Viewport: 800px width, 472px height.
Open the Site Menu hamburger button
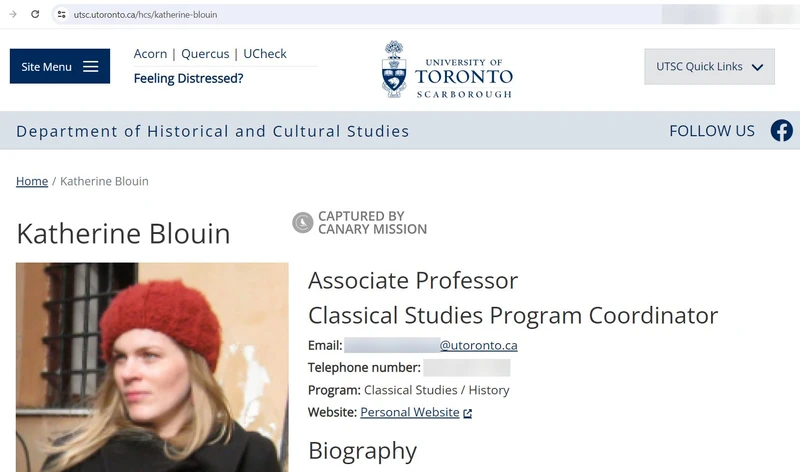(60, 66)
